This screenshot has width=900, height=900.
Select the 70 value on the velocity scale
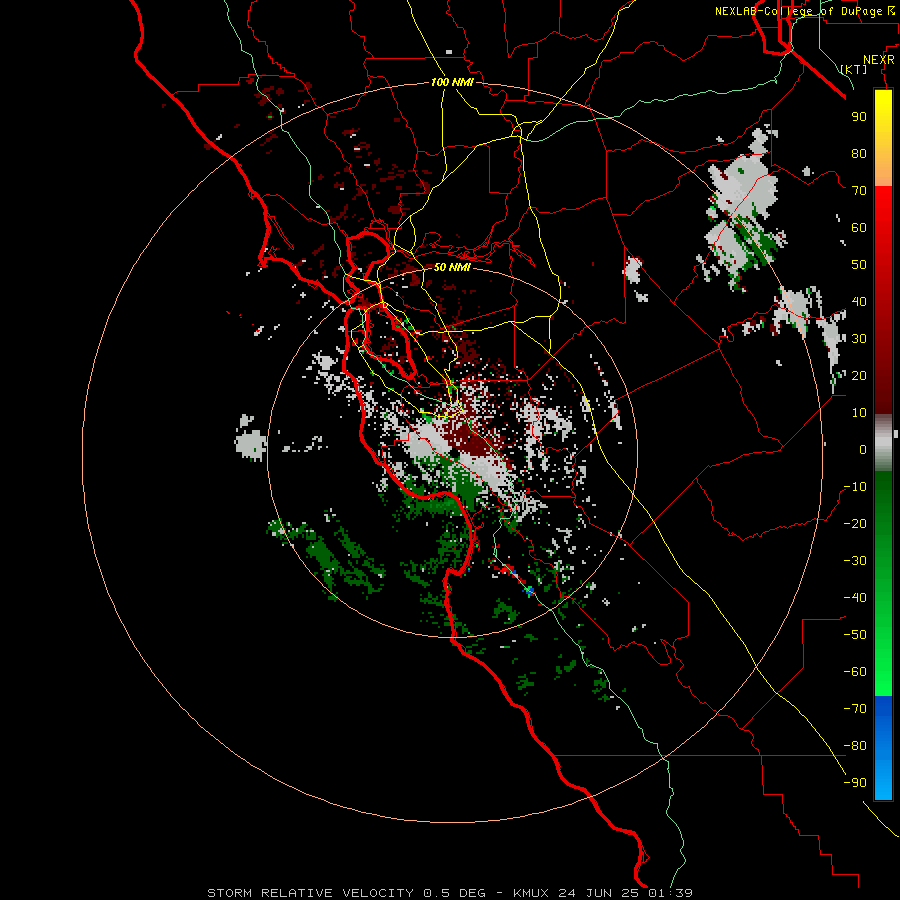tap(859, 191)
